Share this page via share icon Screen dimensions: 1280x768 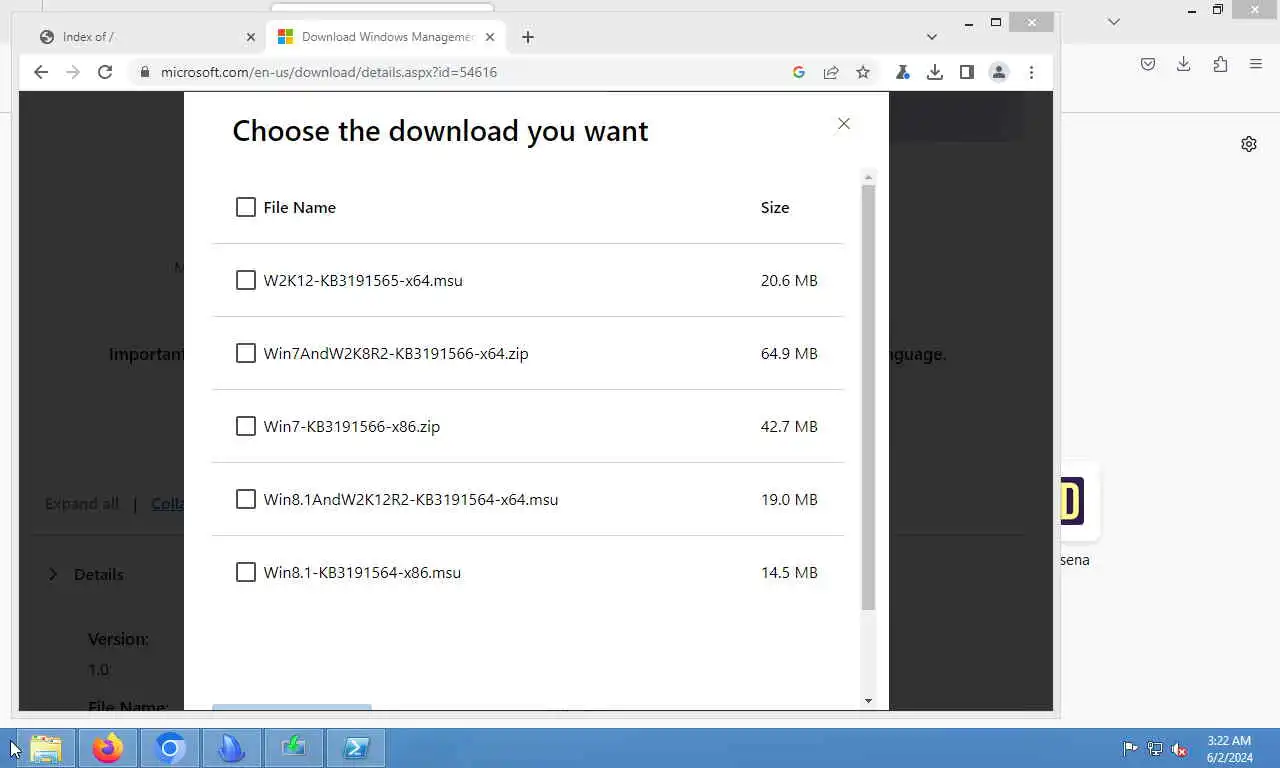831,72
